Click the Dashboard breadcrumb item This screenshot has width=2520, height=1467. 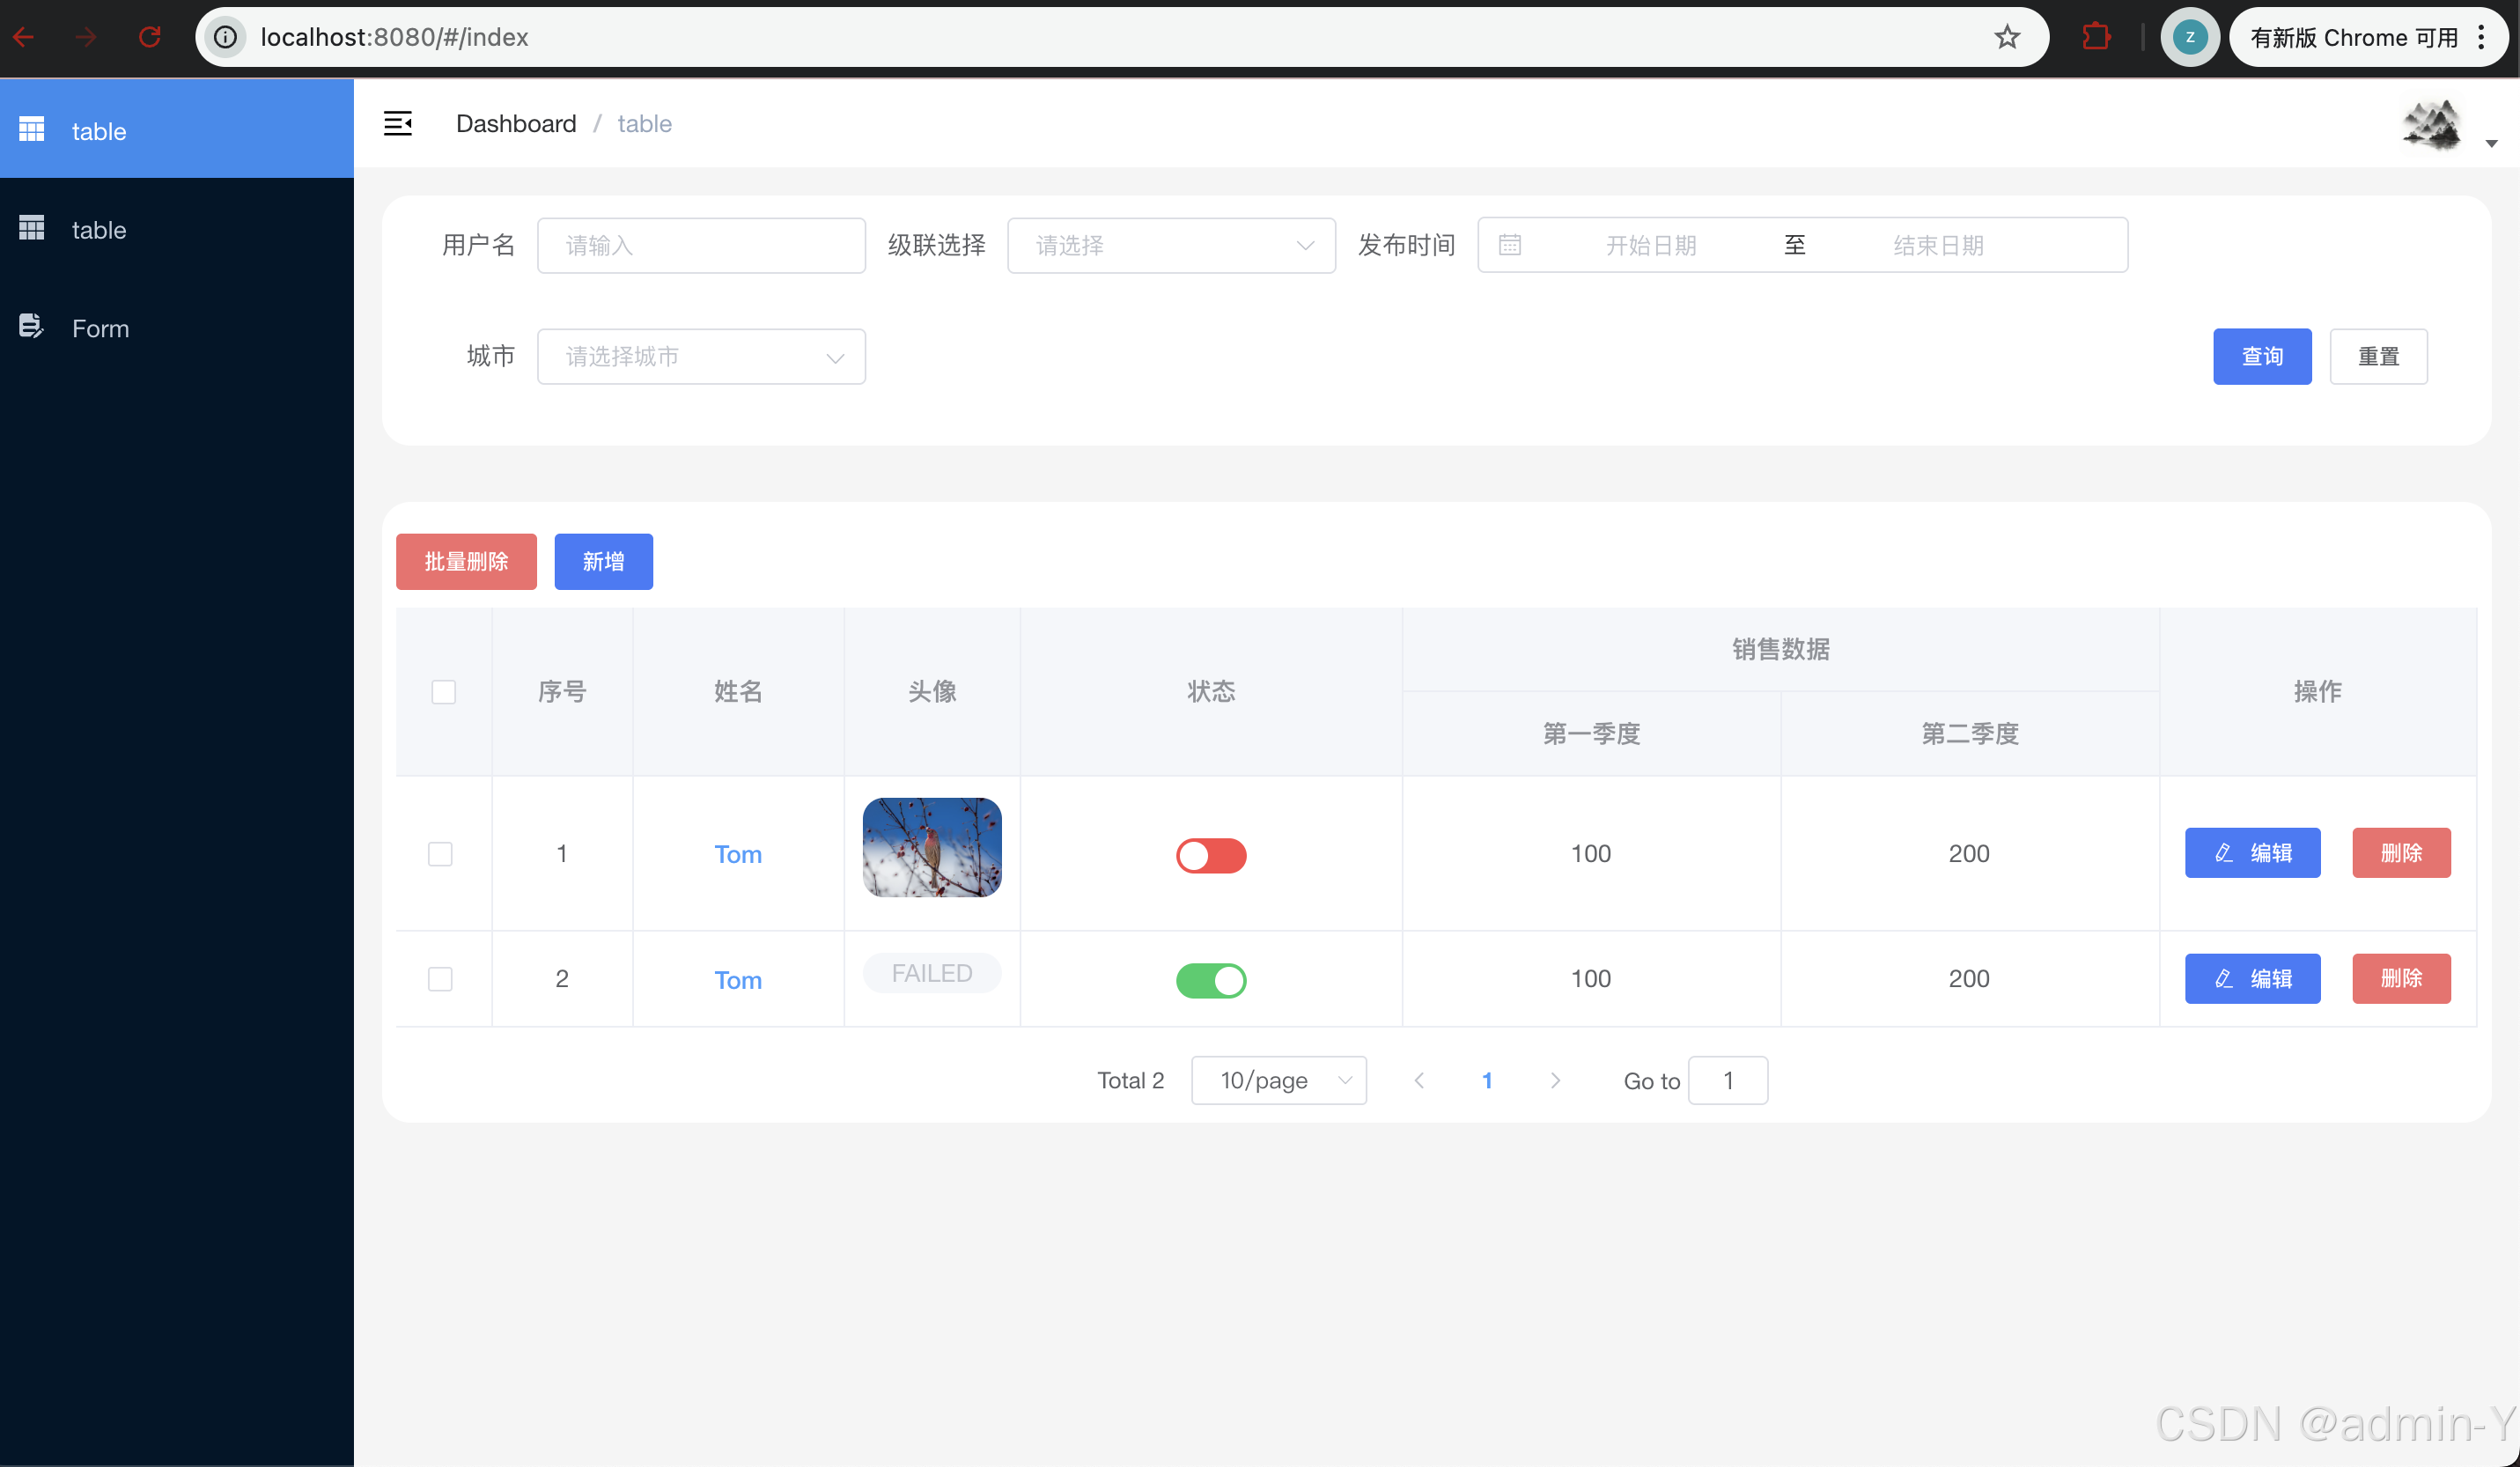coord(516,123)
